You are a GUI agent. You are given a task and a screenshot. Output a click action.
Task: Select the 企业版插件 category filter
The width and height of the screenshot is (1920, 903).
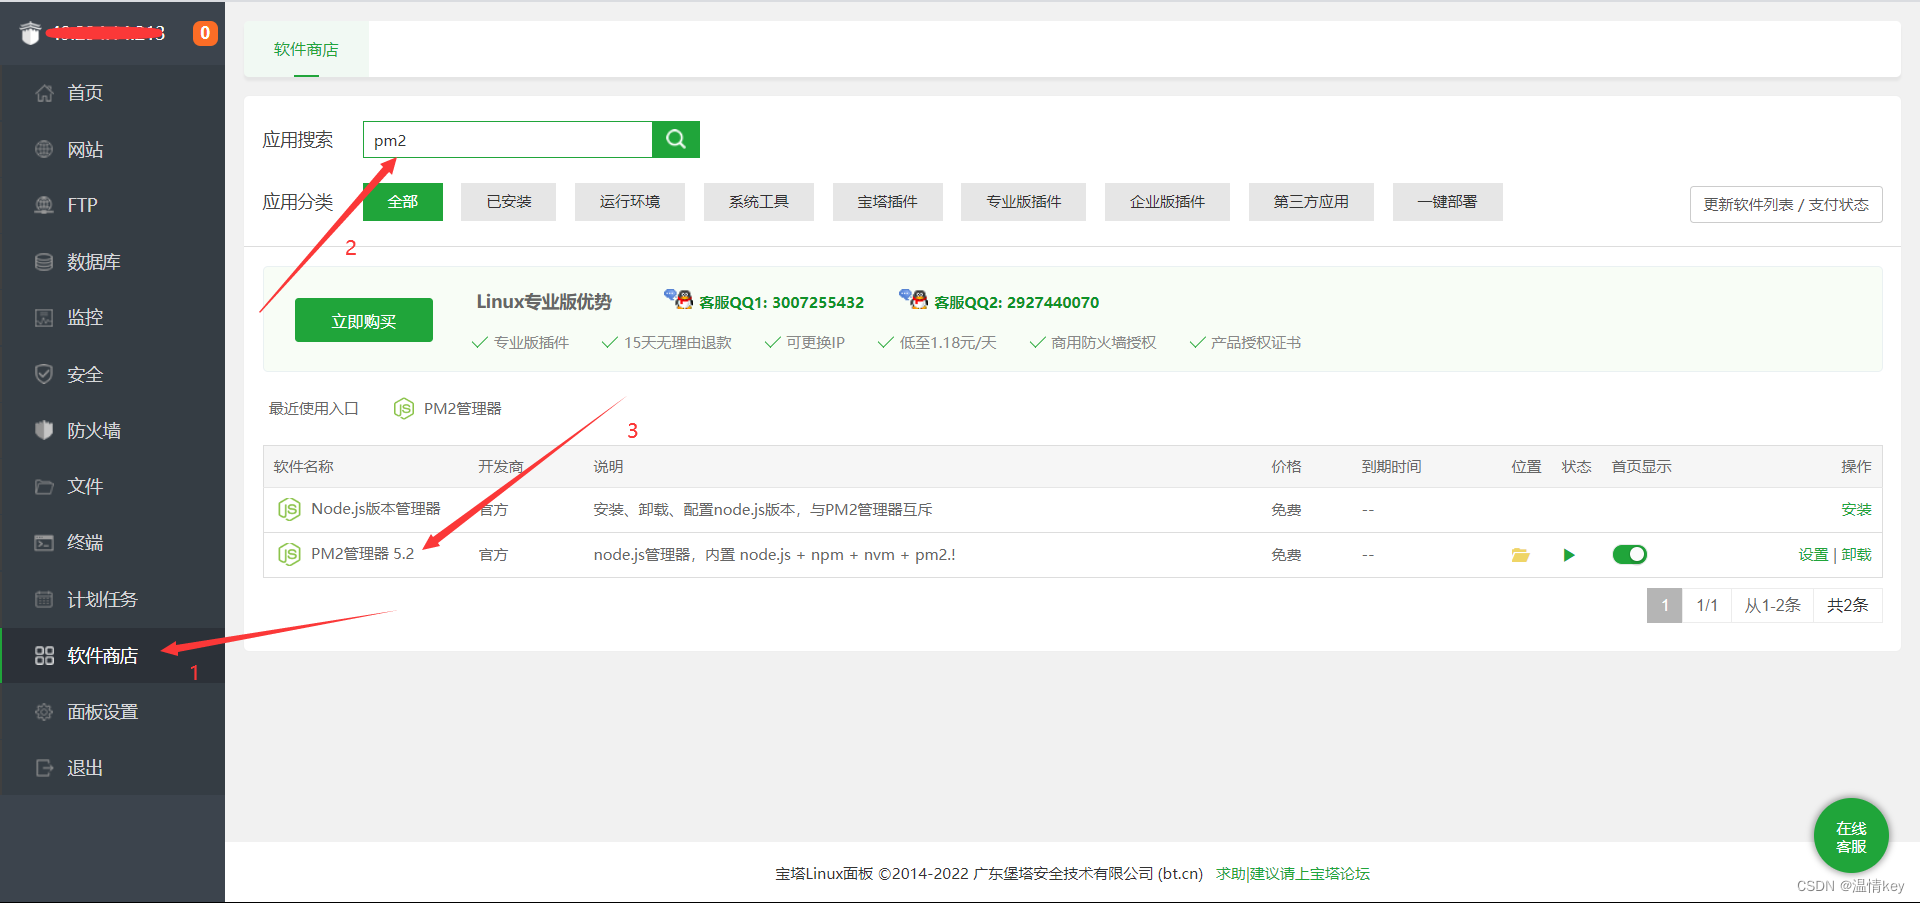(x=1167, y=202)
